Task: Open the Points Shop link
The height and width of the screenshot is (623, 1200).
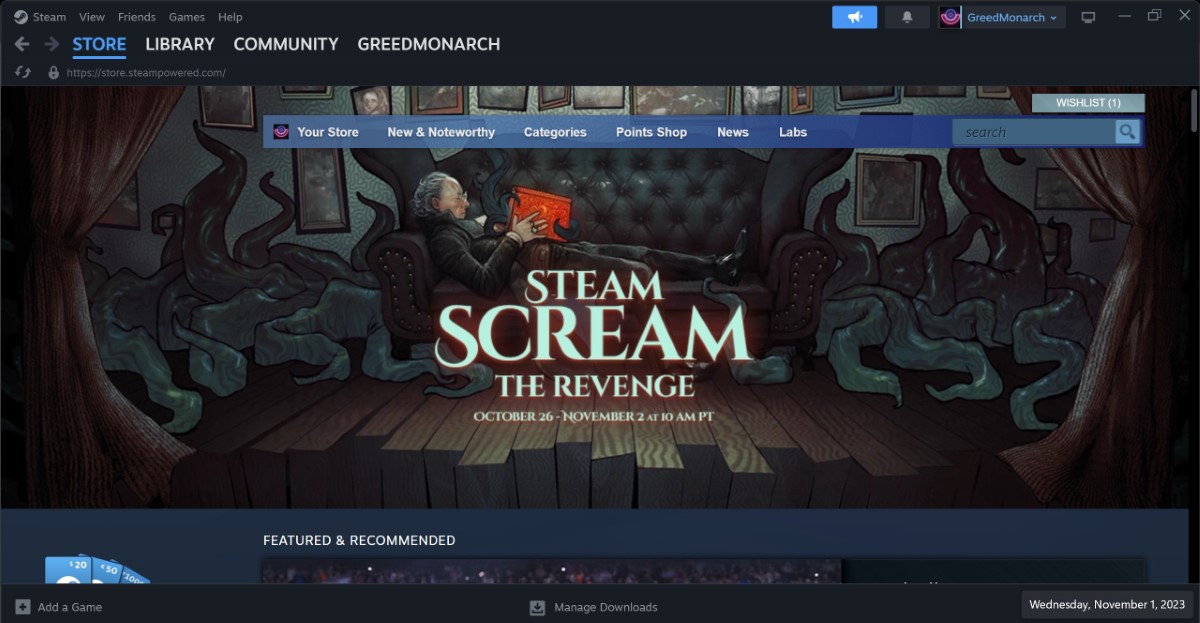Action: pos(651,132)
